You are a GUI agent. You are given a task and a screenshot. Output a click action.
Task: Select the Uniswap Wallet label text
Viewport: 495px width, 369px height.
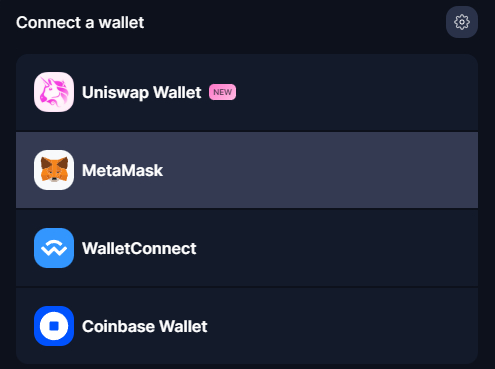(142, 92)
